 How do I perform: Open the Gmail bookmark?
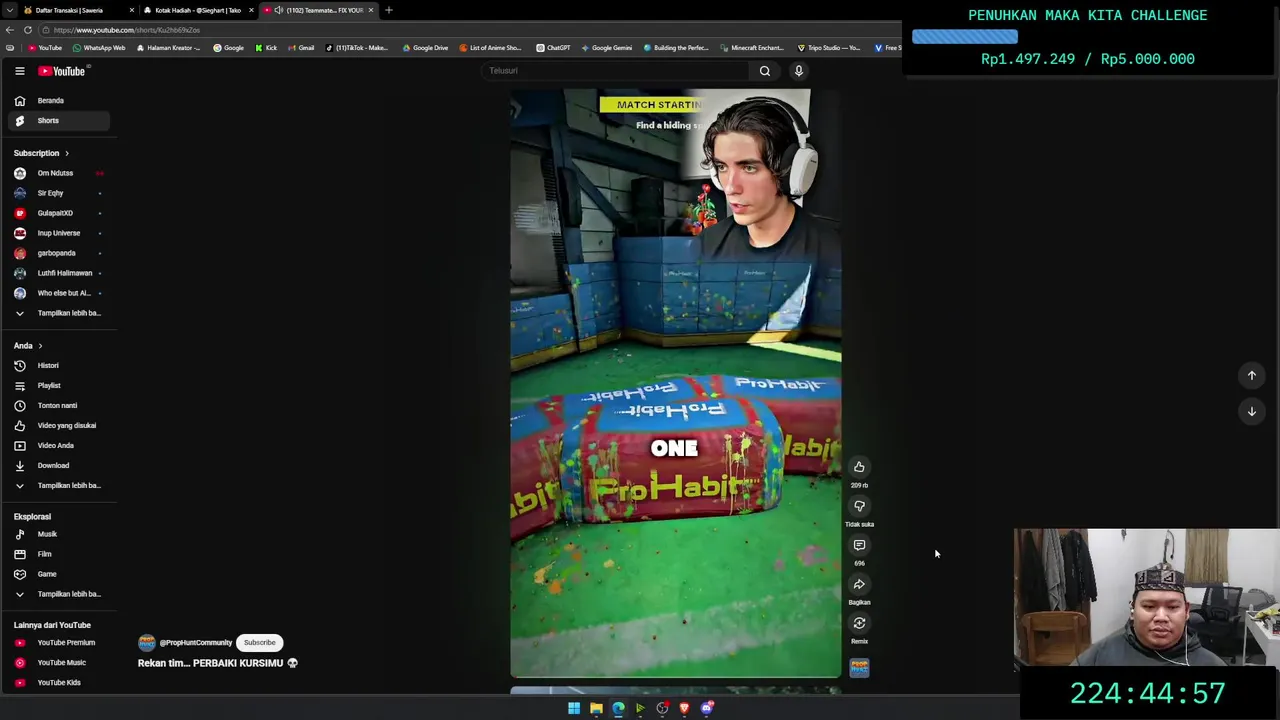click(301, 48)
